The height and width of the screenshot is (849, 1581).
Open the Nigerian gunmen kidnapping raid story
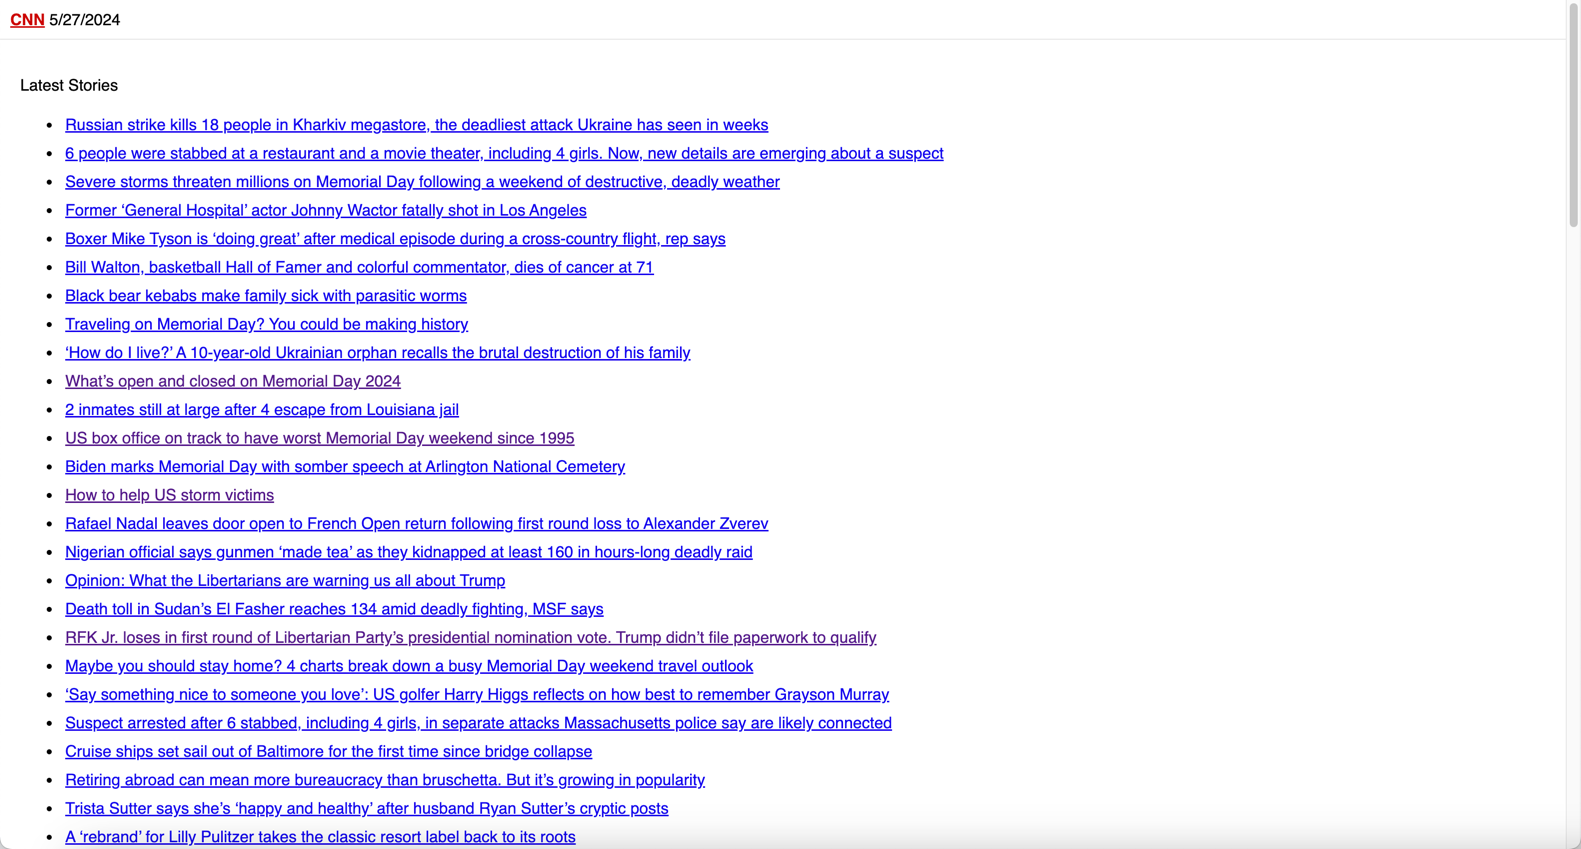point(409,552)
